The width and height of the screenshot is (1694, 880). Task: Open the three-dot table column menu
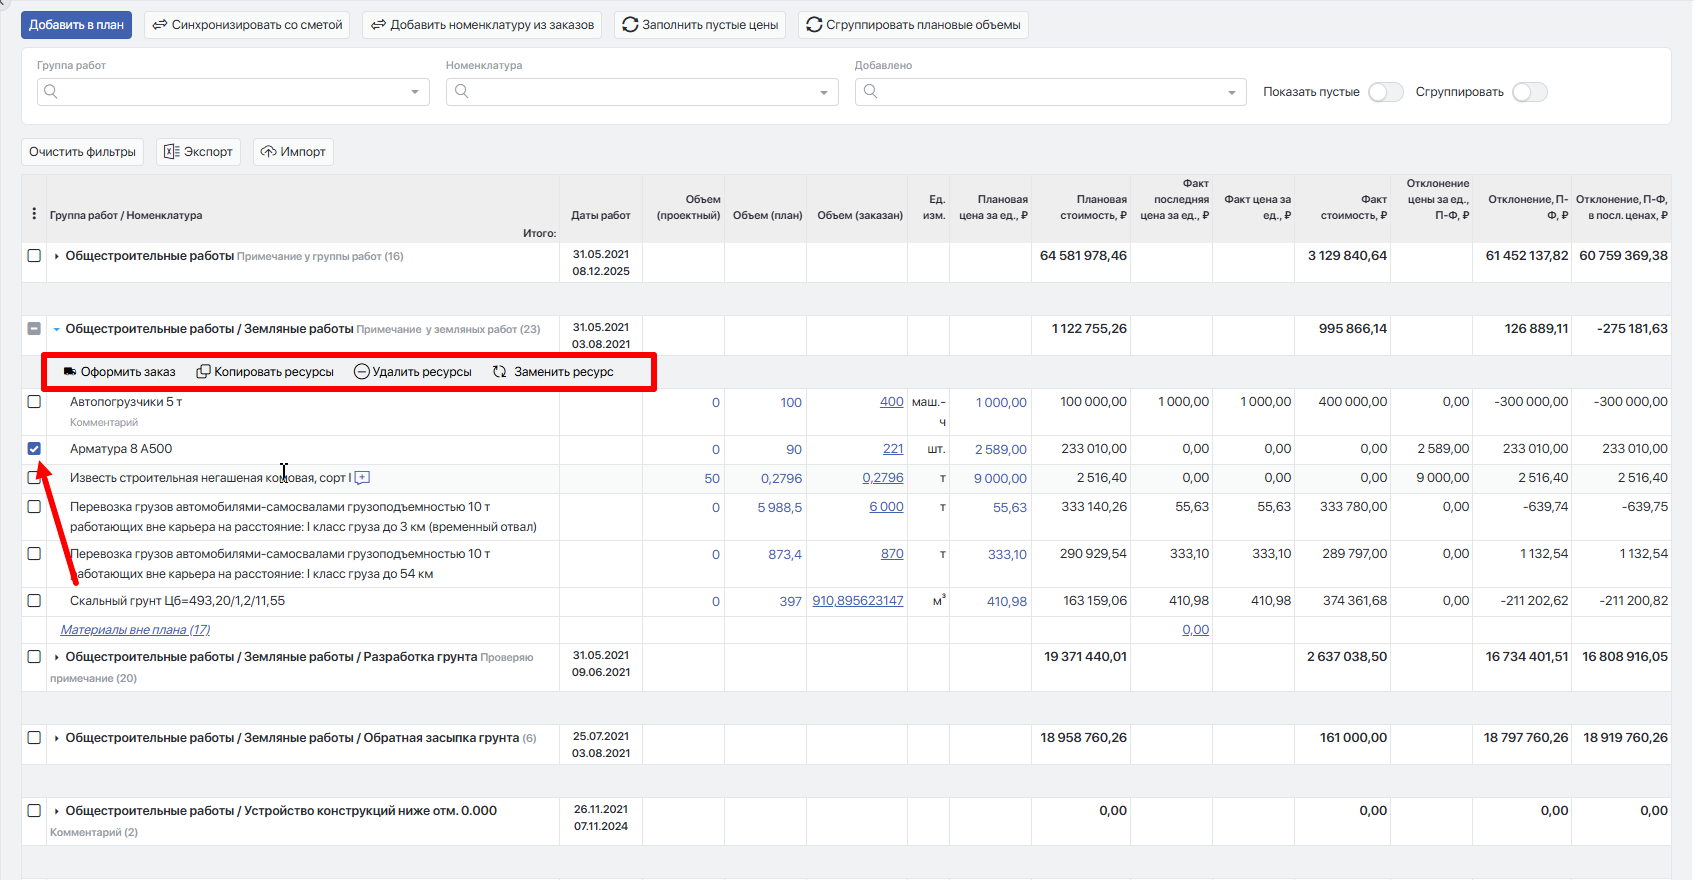(34, 214)
